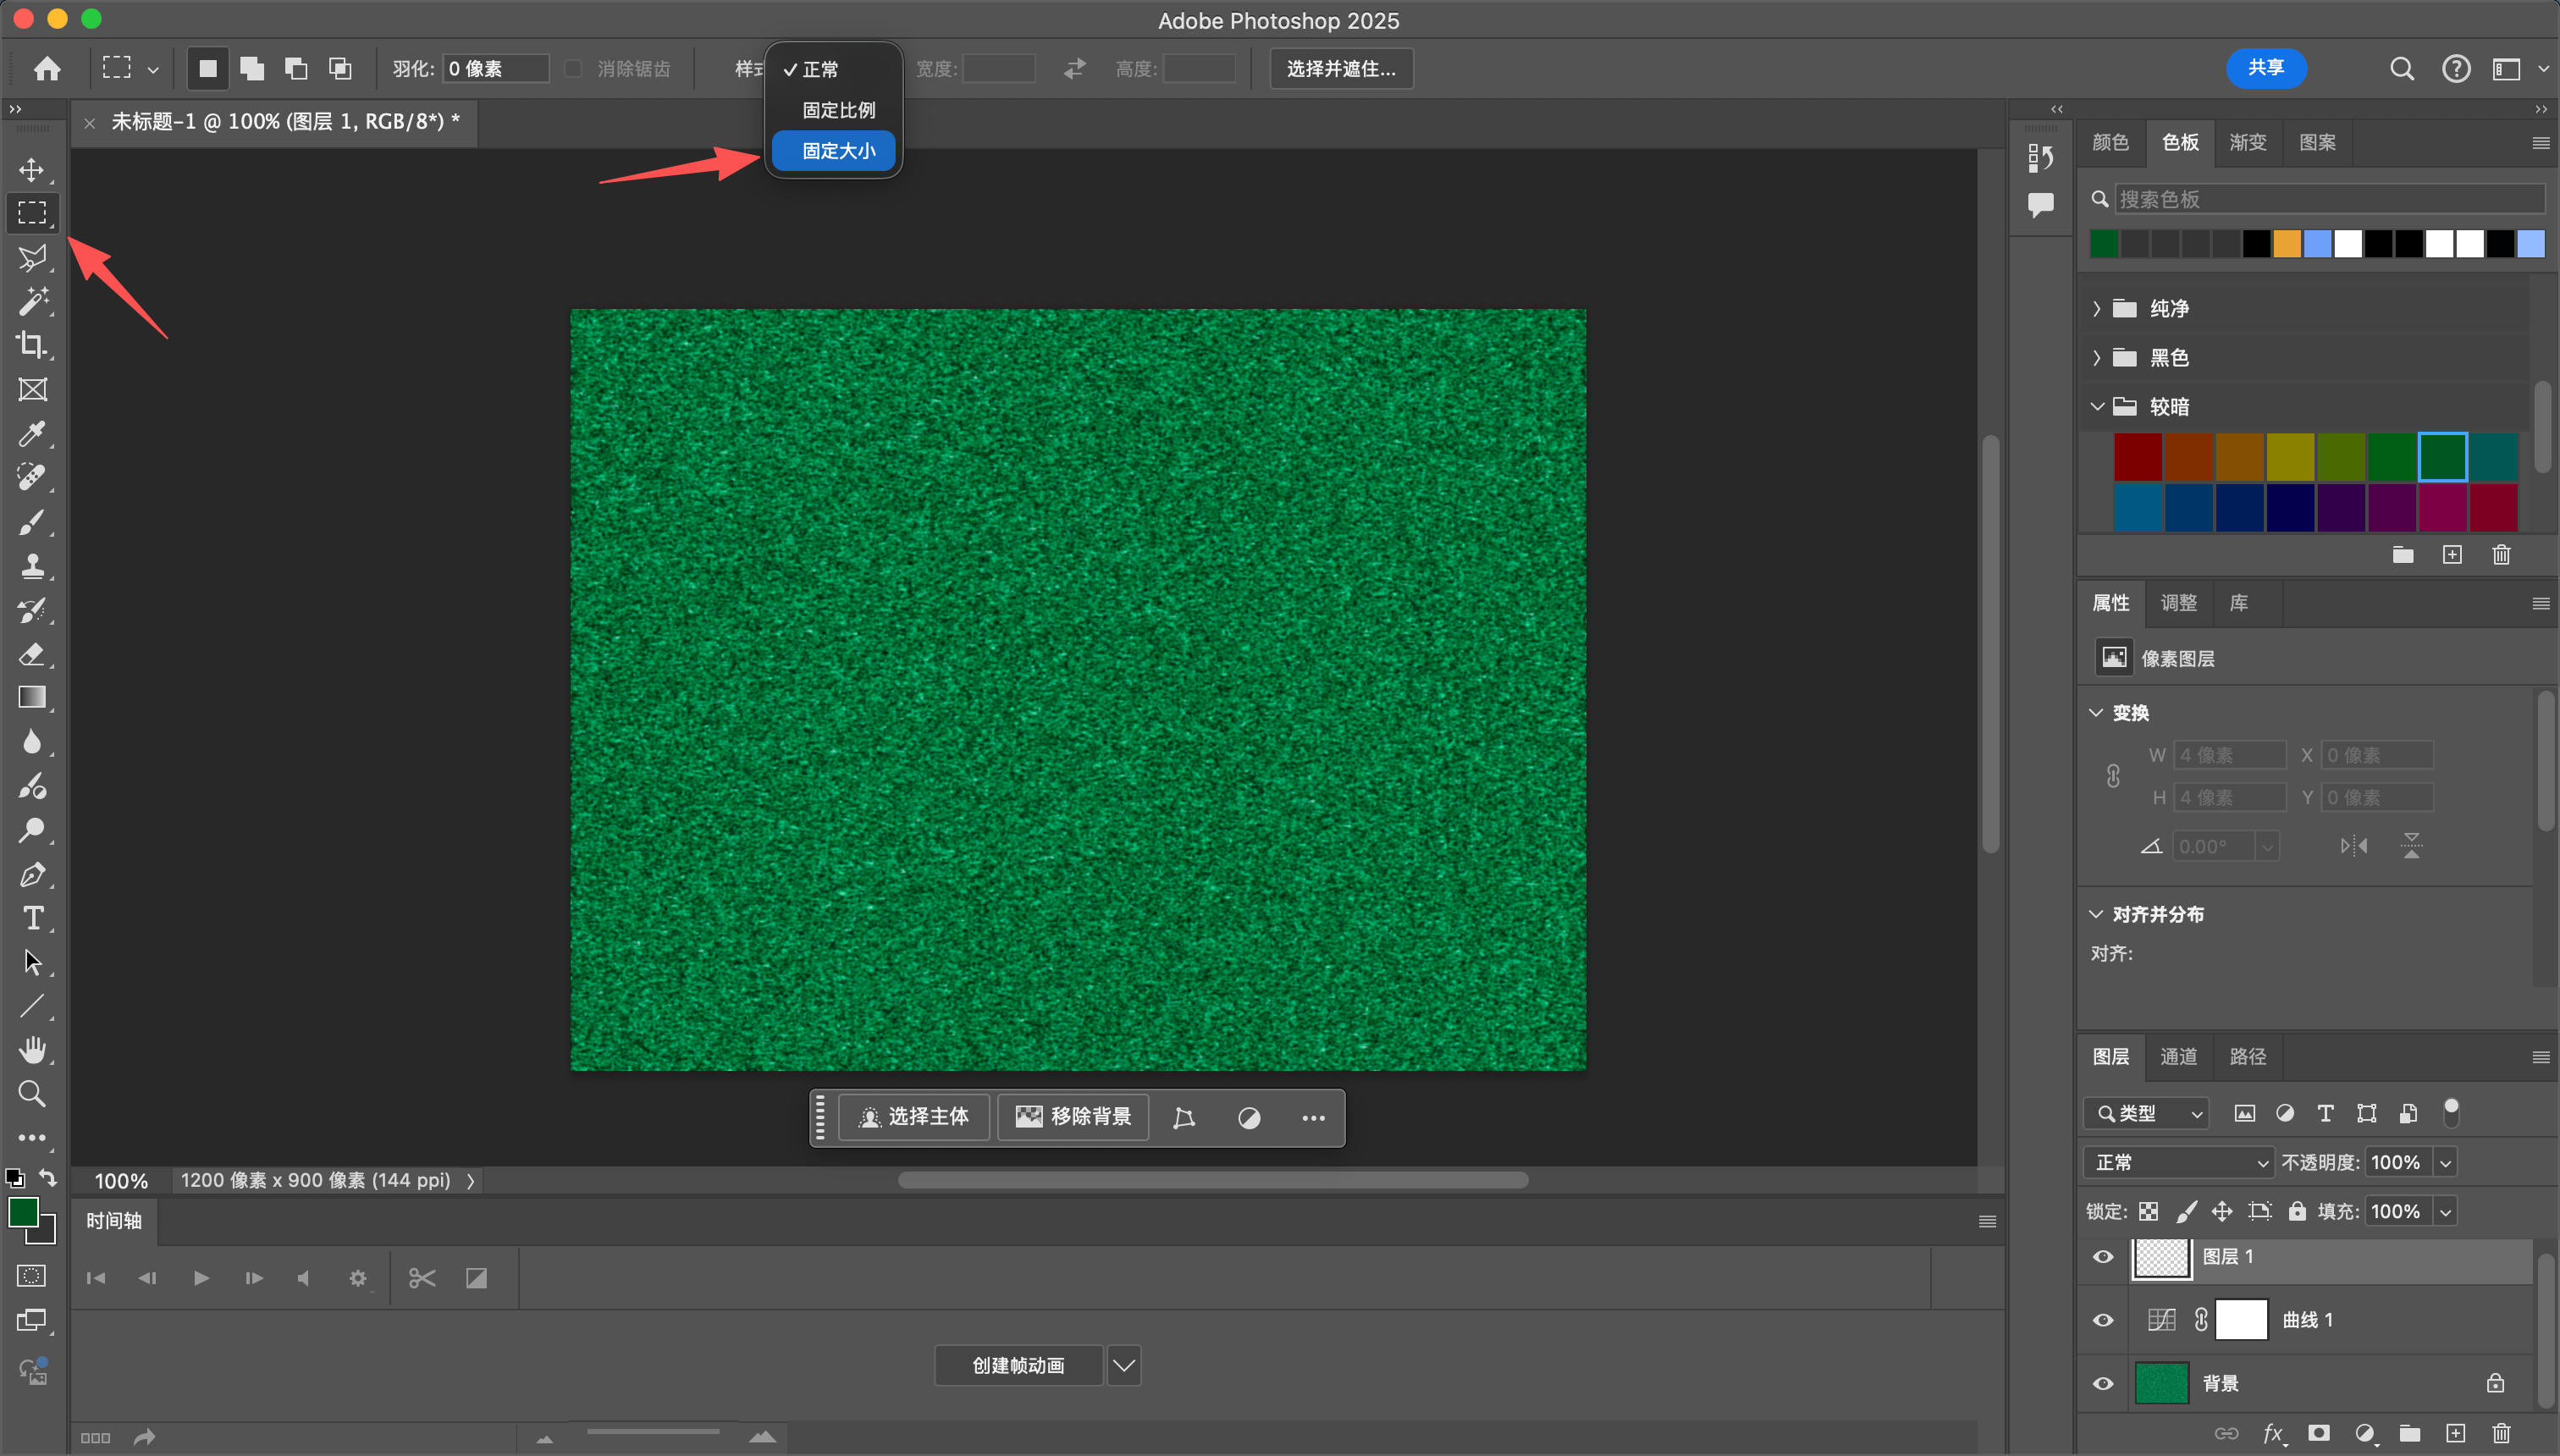Screen dimensions: 2560x1456
Task: Open the 不透明度 opacity dropdown arrow
Action: pyautogui.click(x=2445, y=1162)
